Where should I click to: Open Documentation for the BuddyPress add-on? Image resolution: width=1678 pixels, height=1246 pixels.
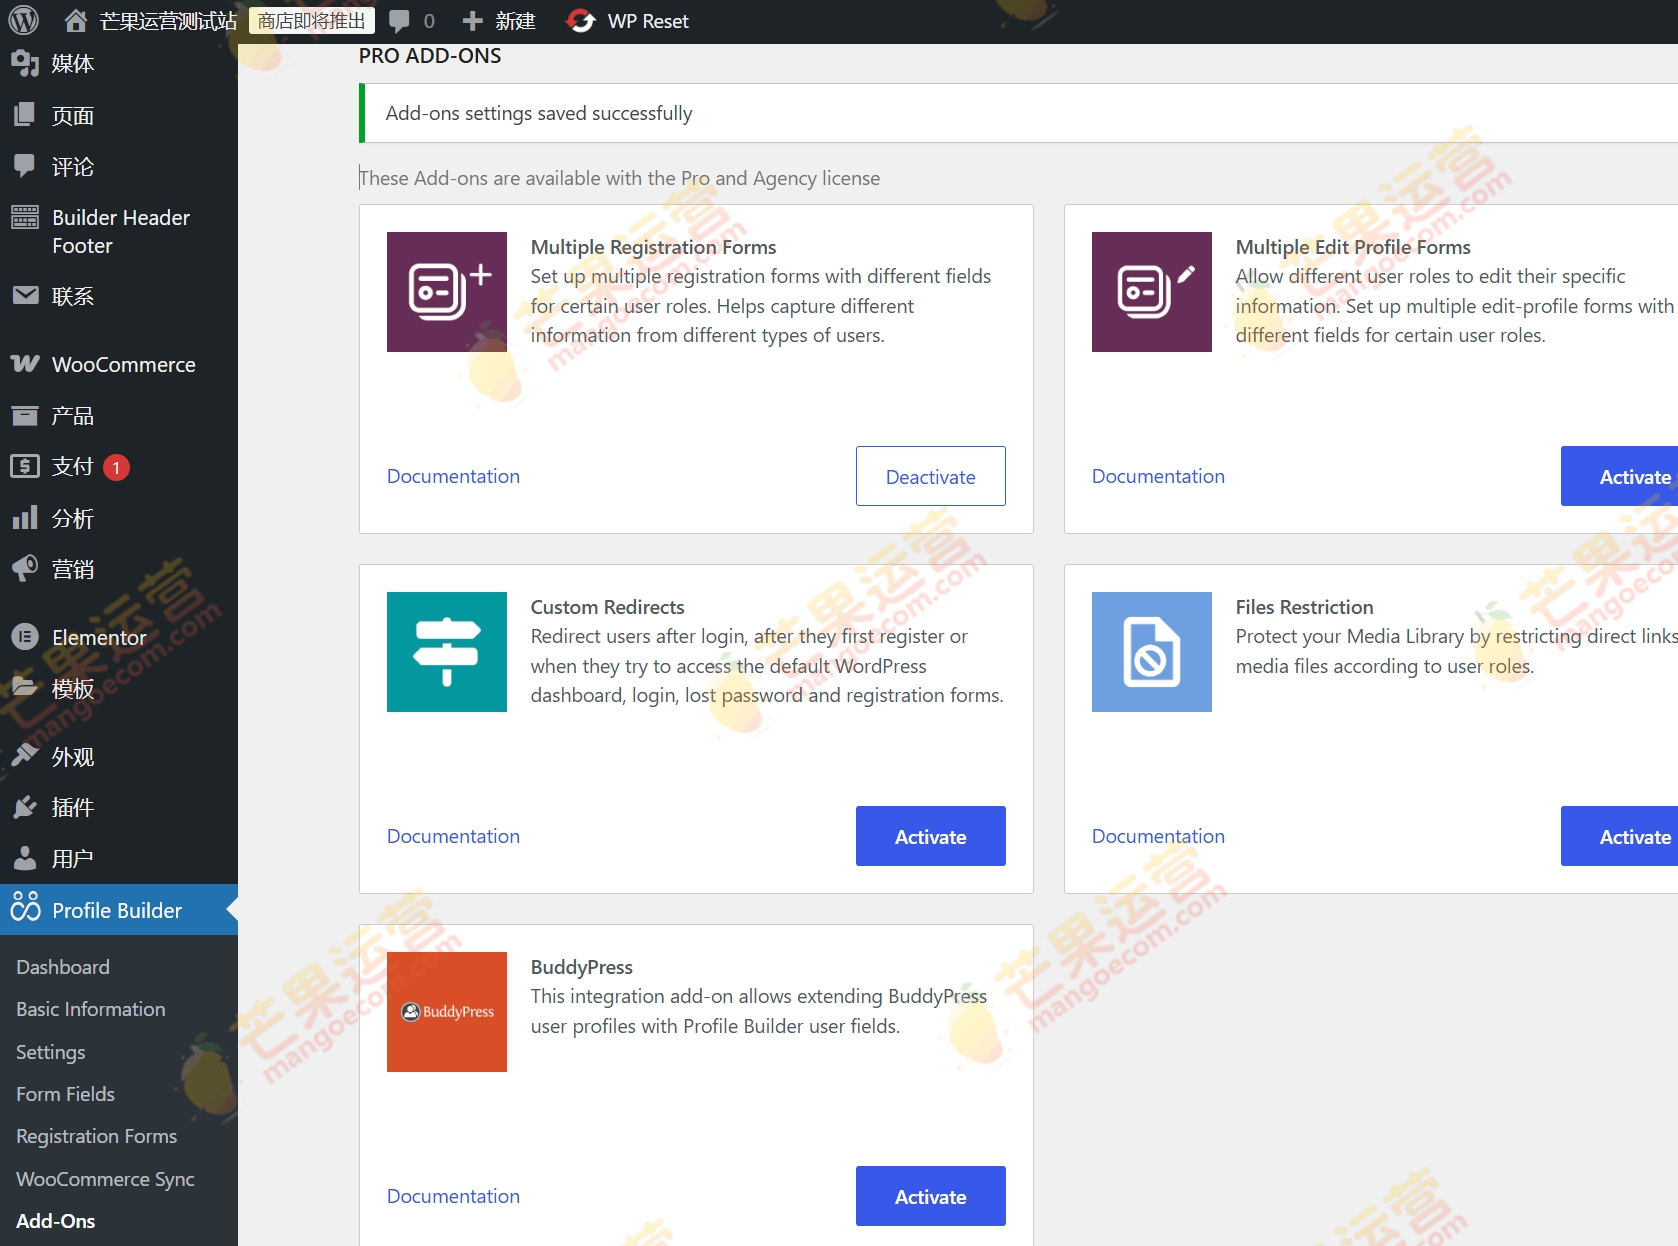pos(453,1196)
